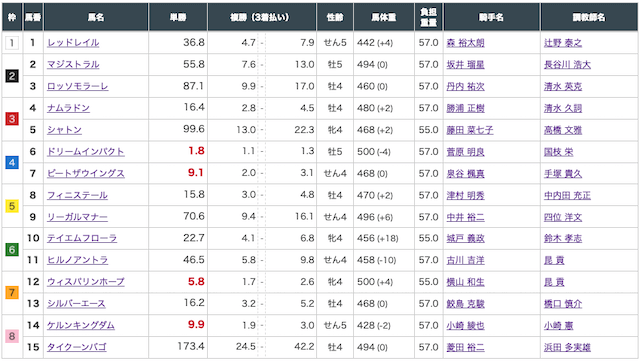The width and height of the screenshot is (640, 361).
Task: Open trainer link 辻野 泰之
Action: 563,43
